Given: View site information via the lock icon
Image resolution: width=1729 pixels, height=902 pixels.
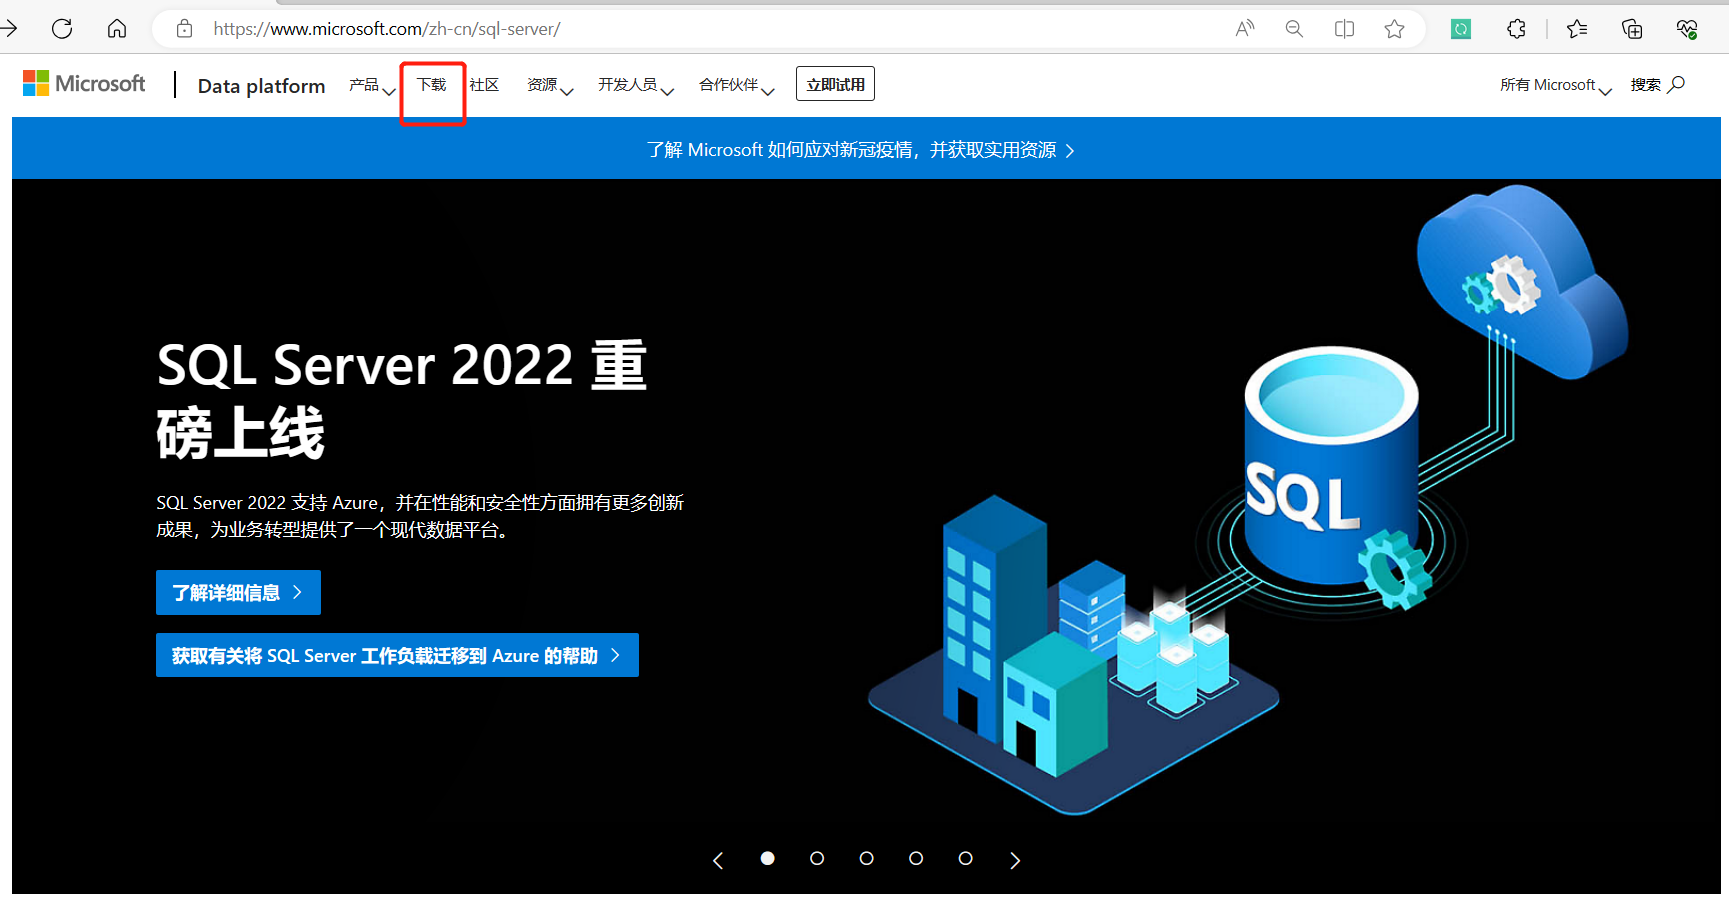Looking at the screenshot, I should tap(184, 29).
